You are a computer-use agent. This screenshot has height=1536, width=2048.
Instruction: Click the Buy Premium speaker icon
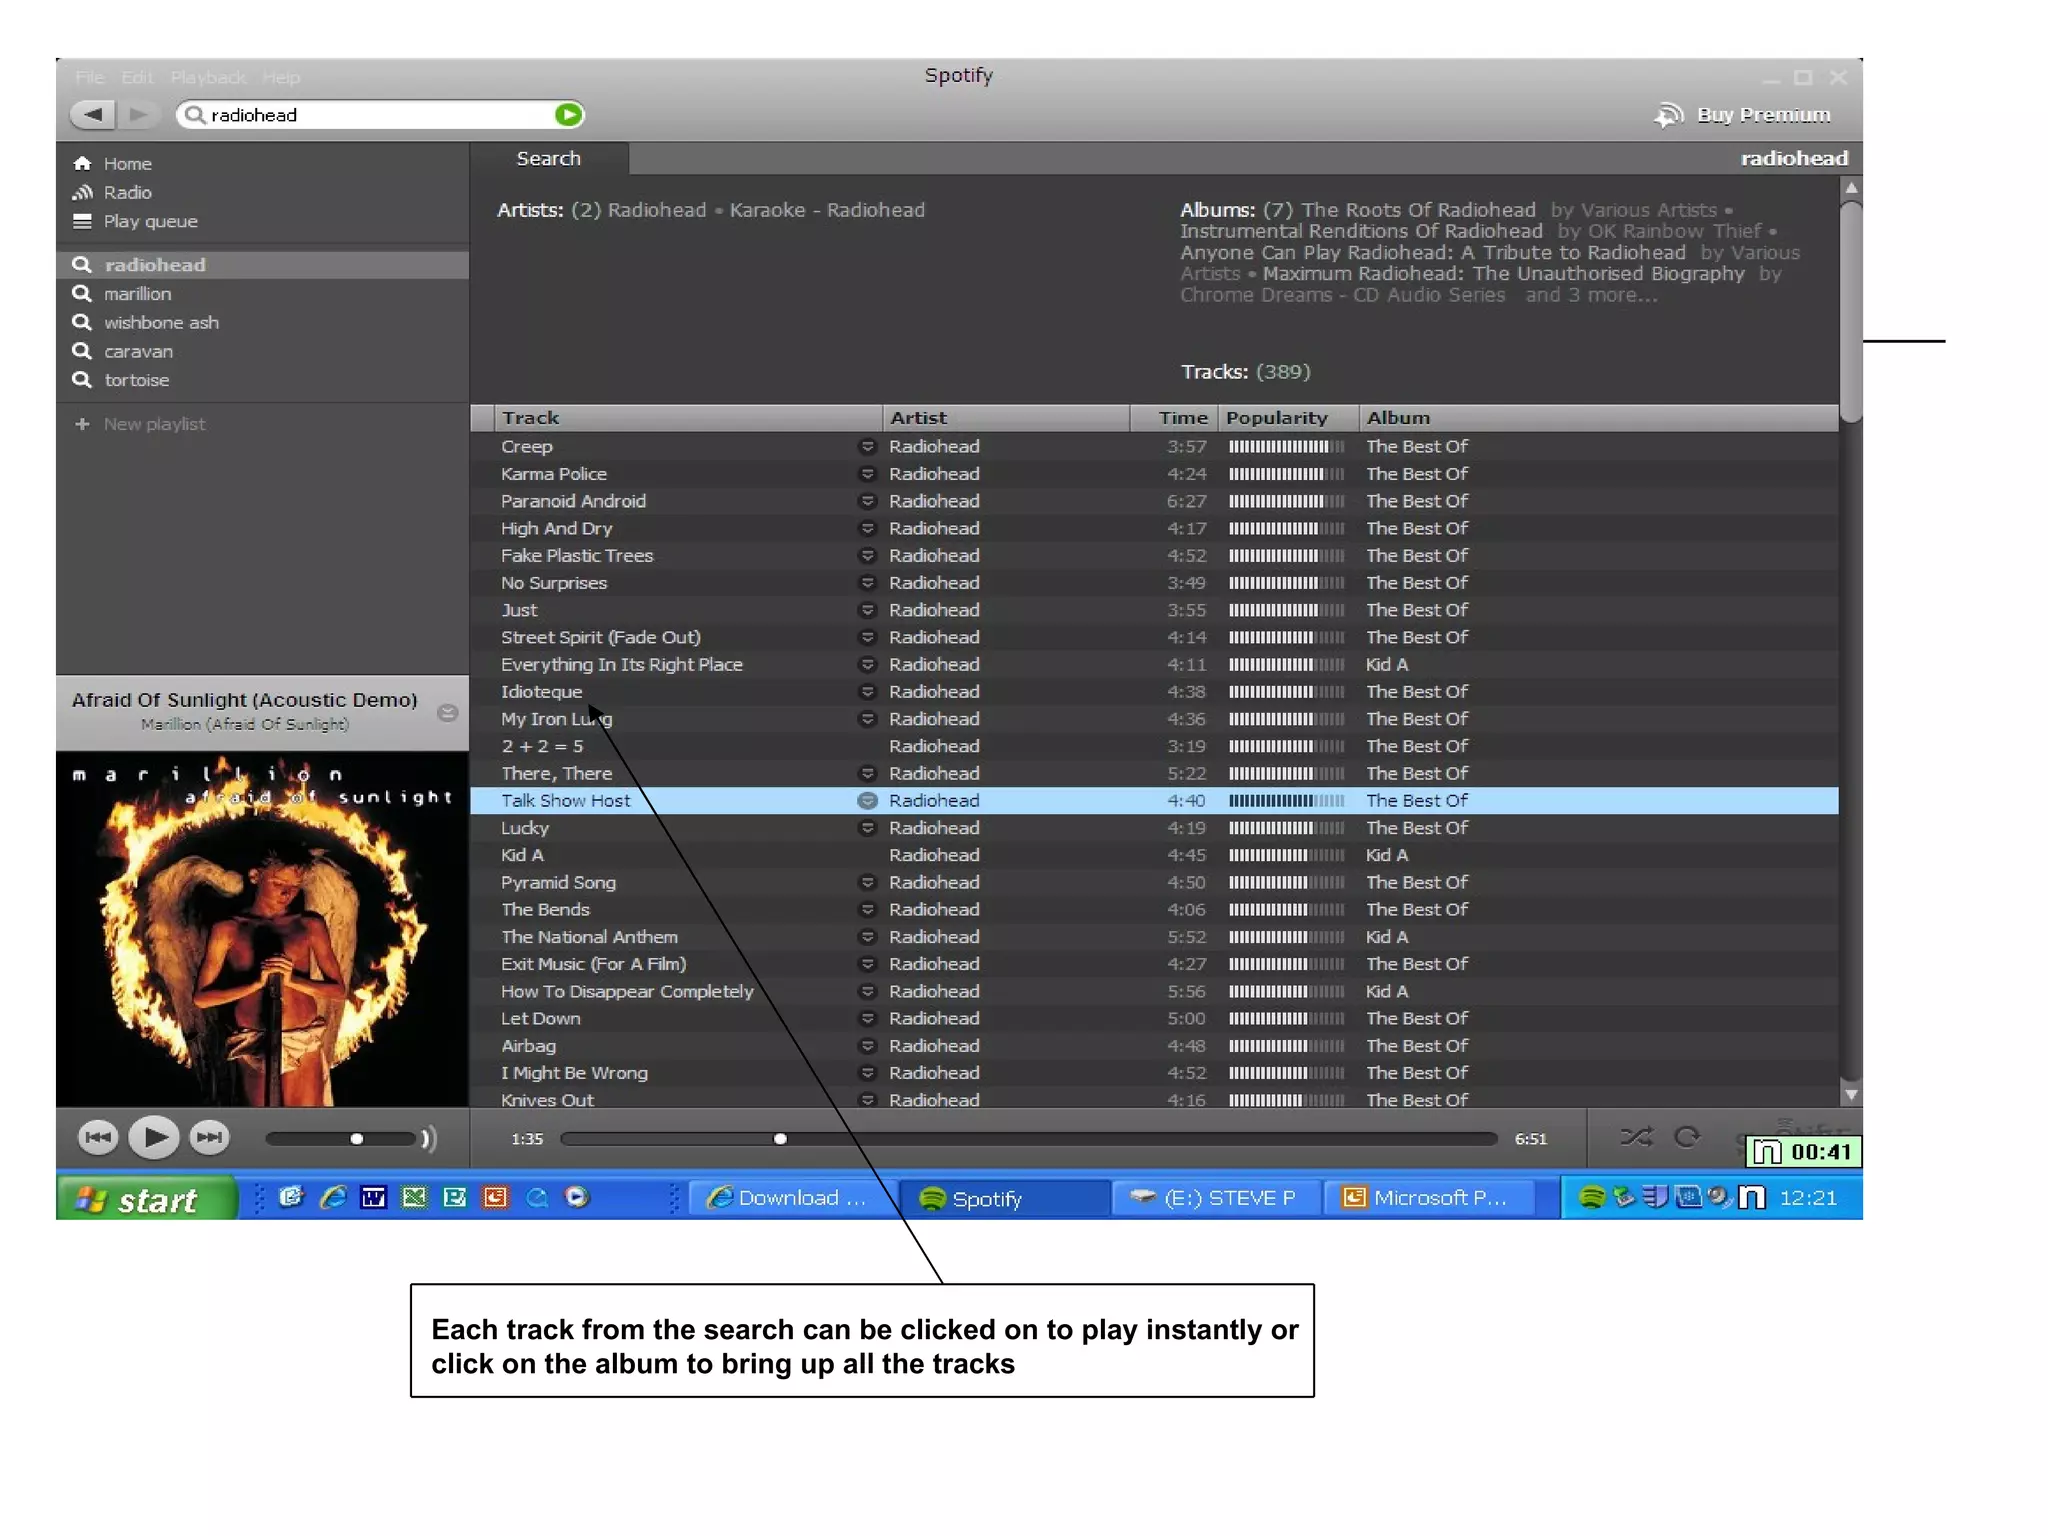[1669, 115]
